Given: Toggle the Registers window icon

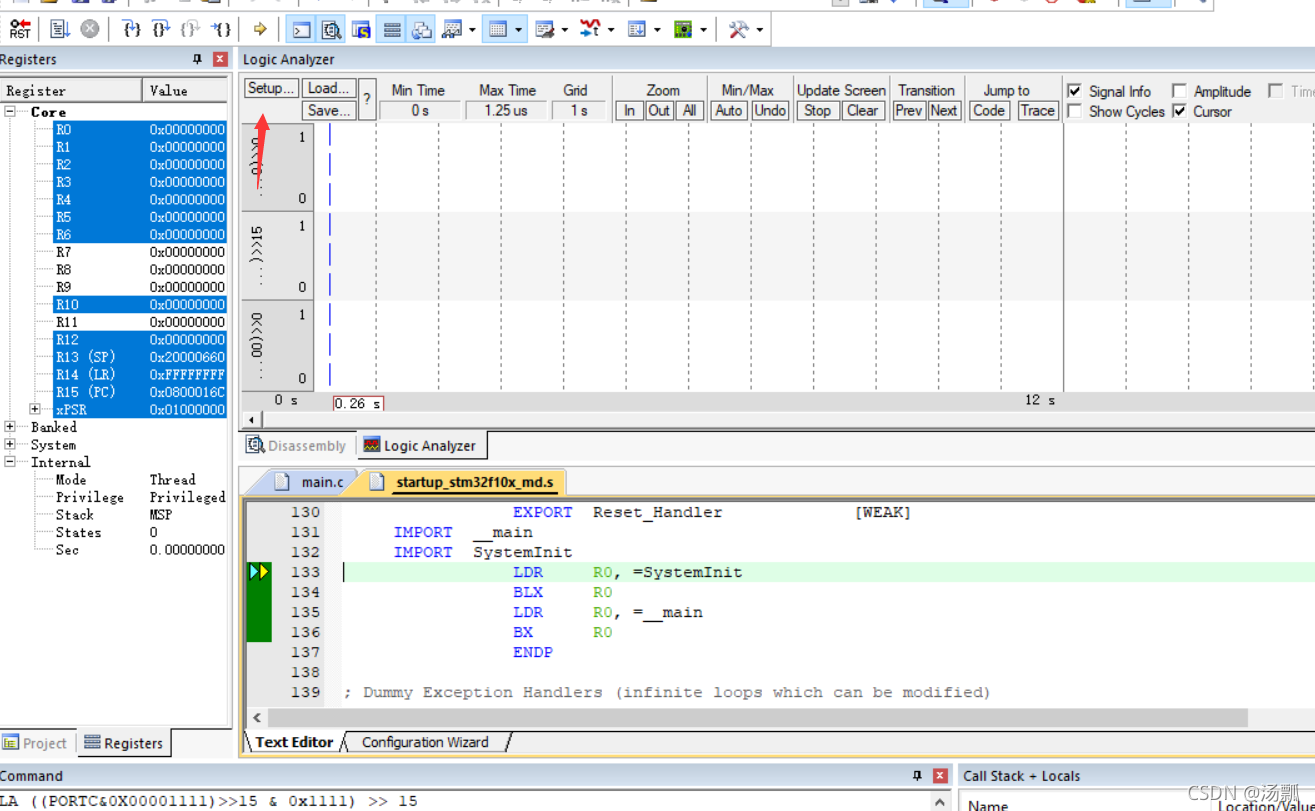Looking at the screenshot, I should pyautogui.click(x=392, y=29).
